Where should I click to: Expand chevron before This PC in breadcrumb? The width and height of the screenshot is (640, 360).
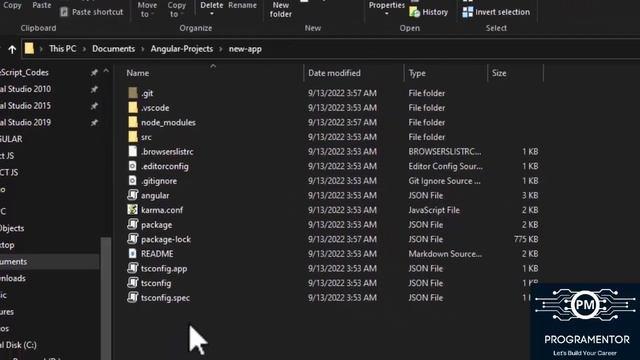(x=41, y=49)
